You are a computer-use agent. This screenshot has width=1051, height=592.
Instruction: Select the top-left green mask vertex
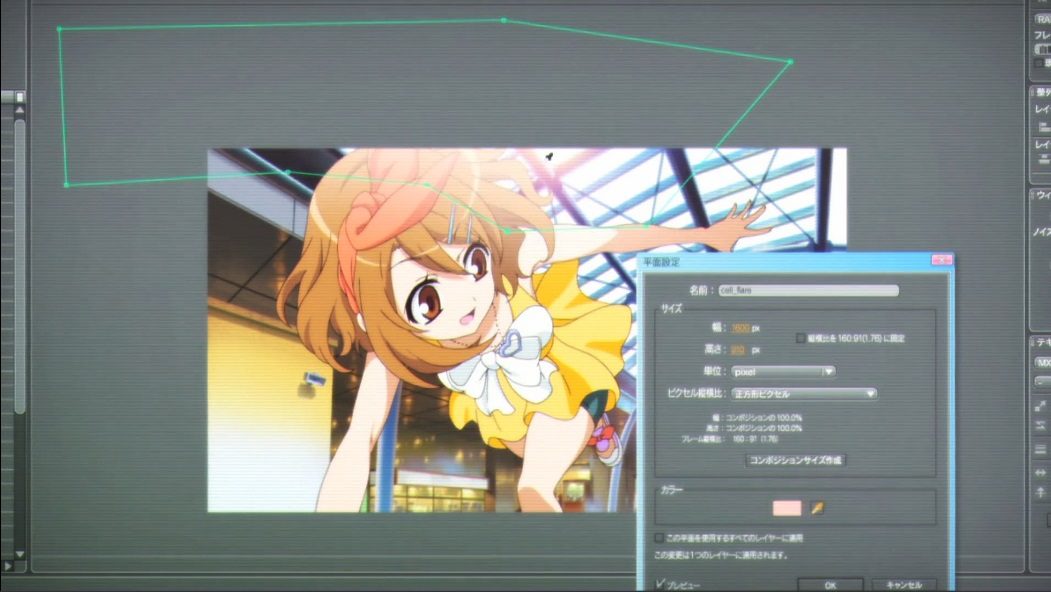click(59, 29)
